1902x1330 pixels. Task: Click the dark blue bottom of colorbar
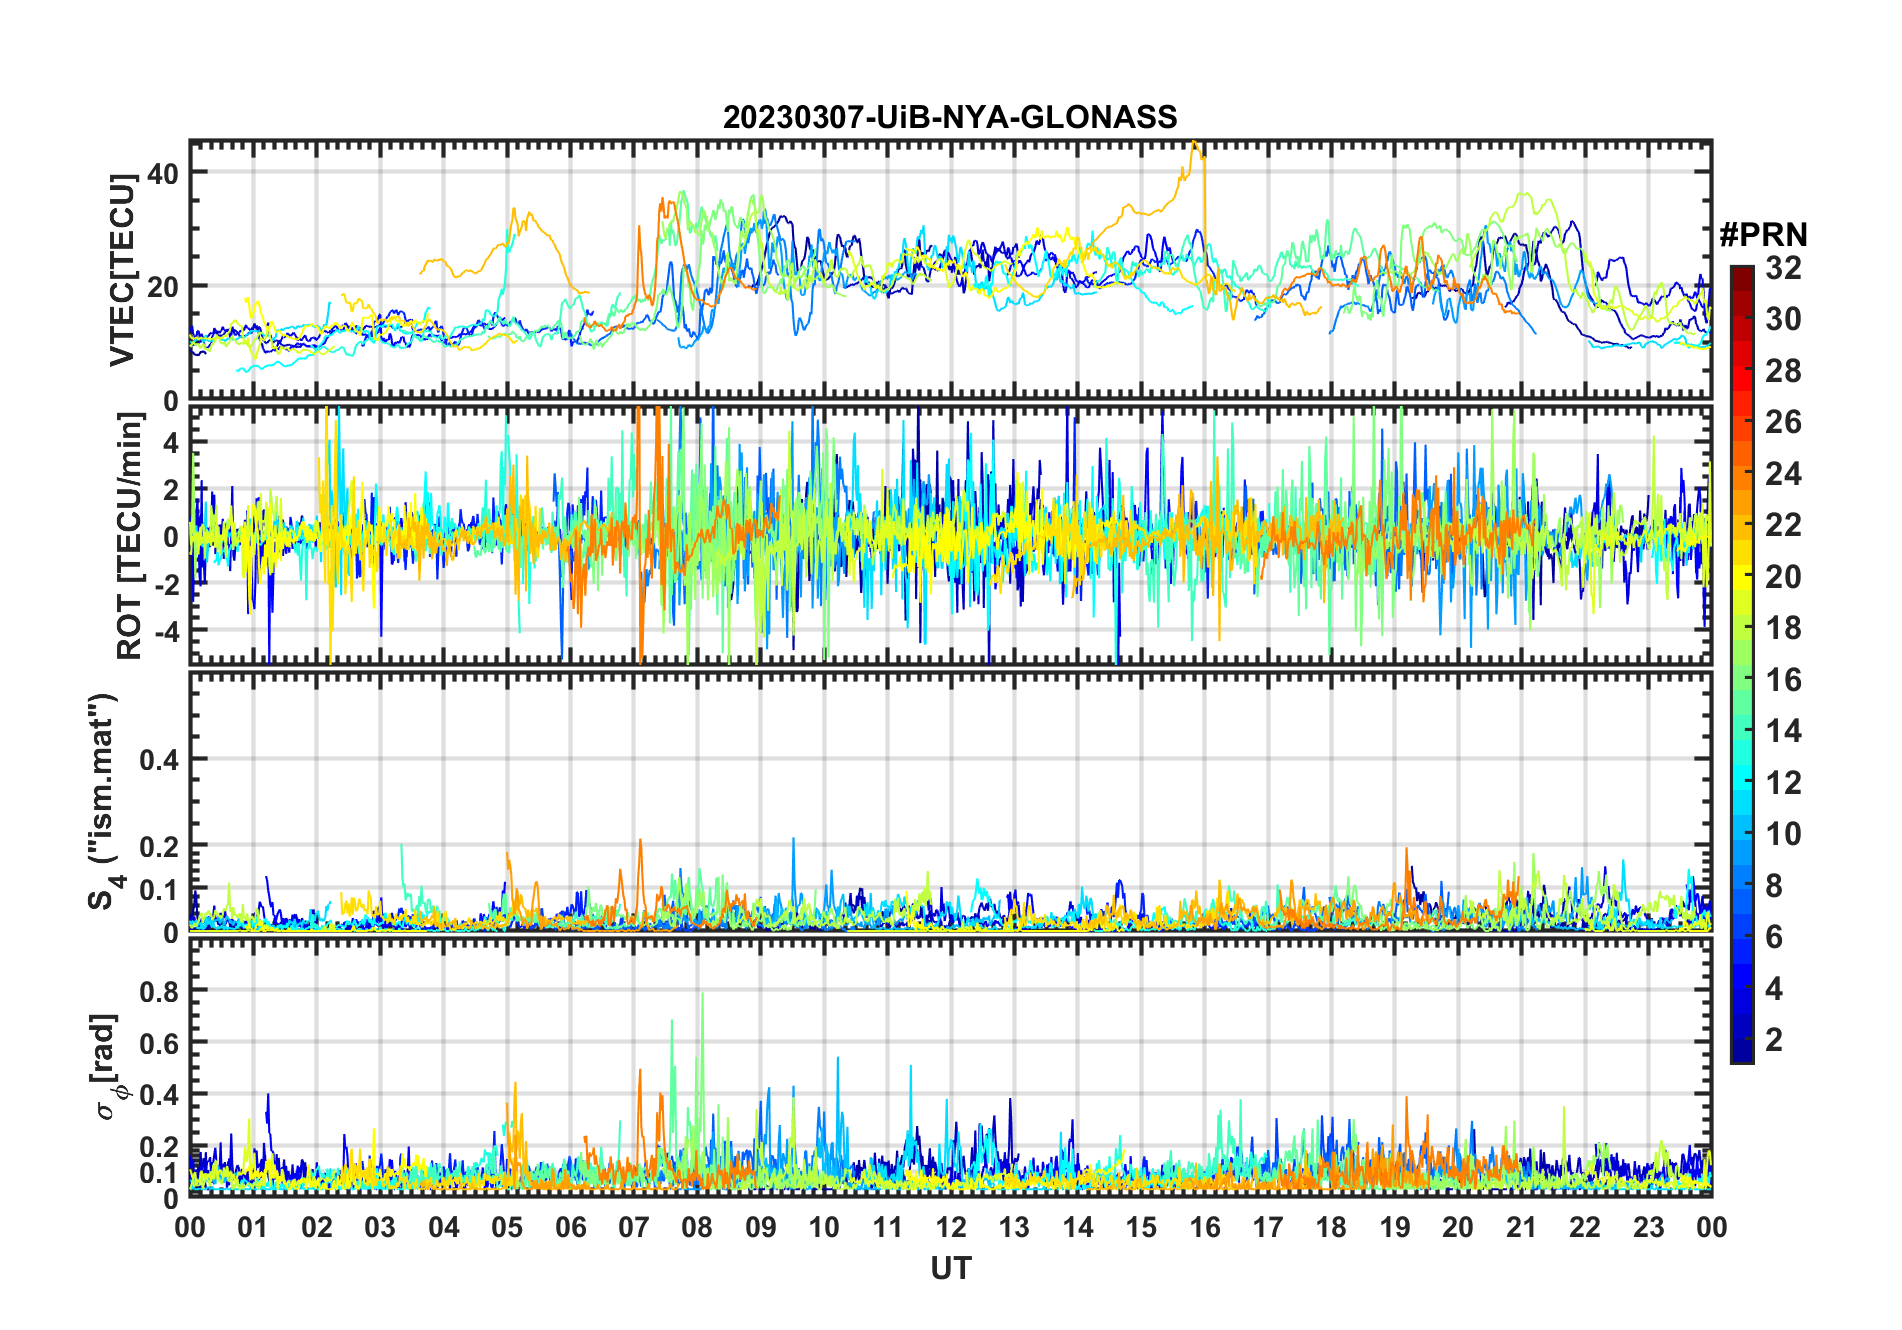[x=1742, y=1052]
